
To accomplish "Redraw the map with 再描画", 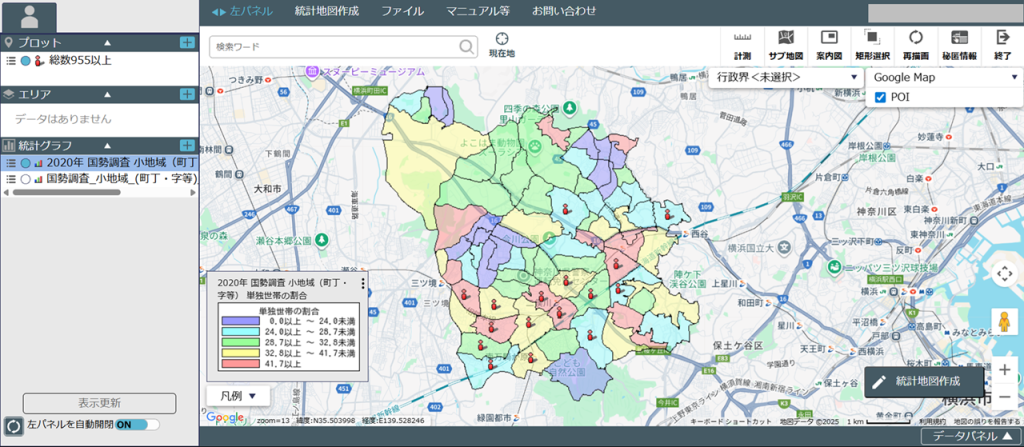I will (x=915, y=44).
